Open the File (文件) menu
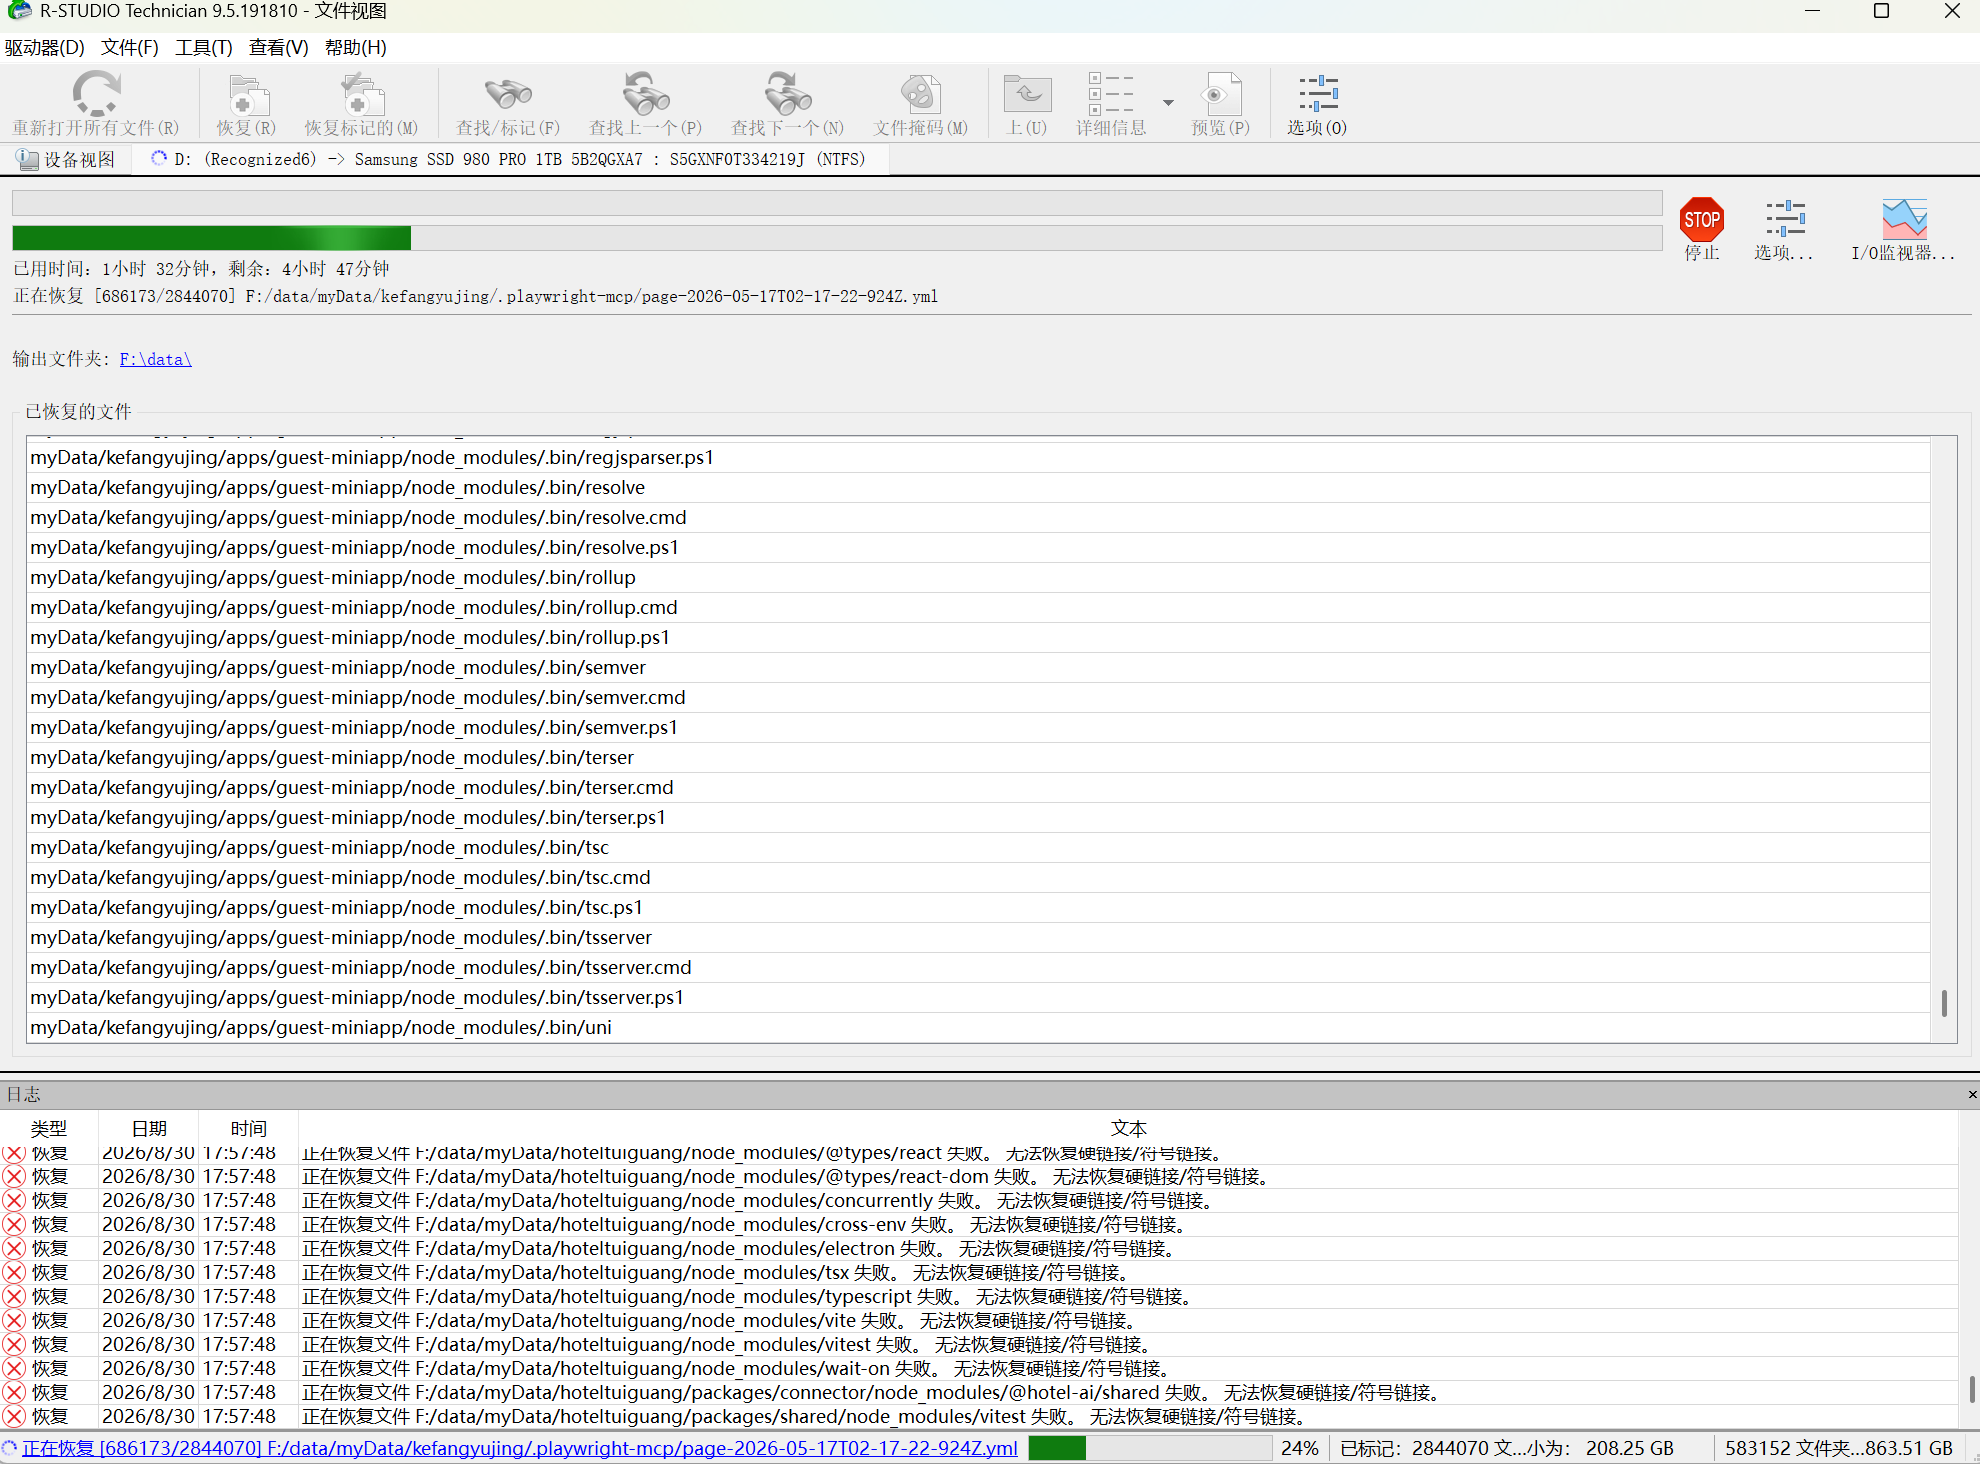 [130, 47]
